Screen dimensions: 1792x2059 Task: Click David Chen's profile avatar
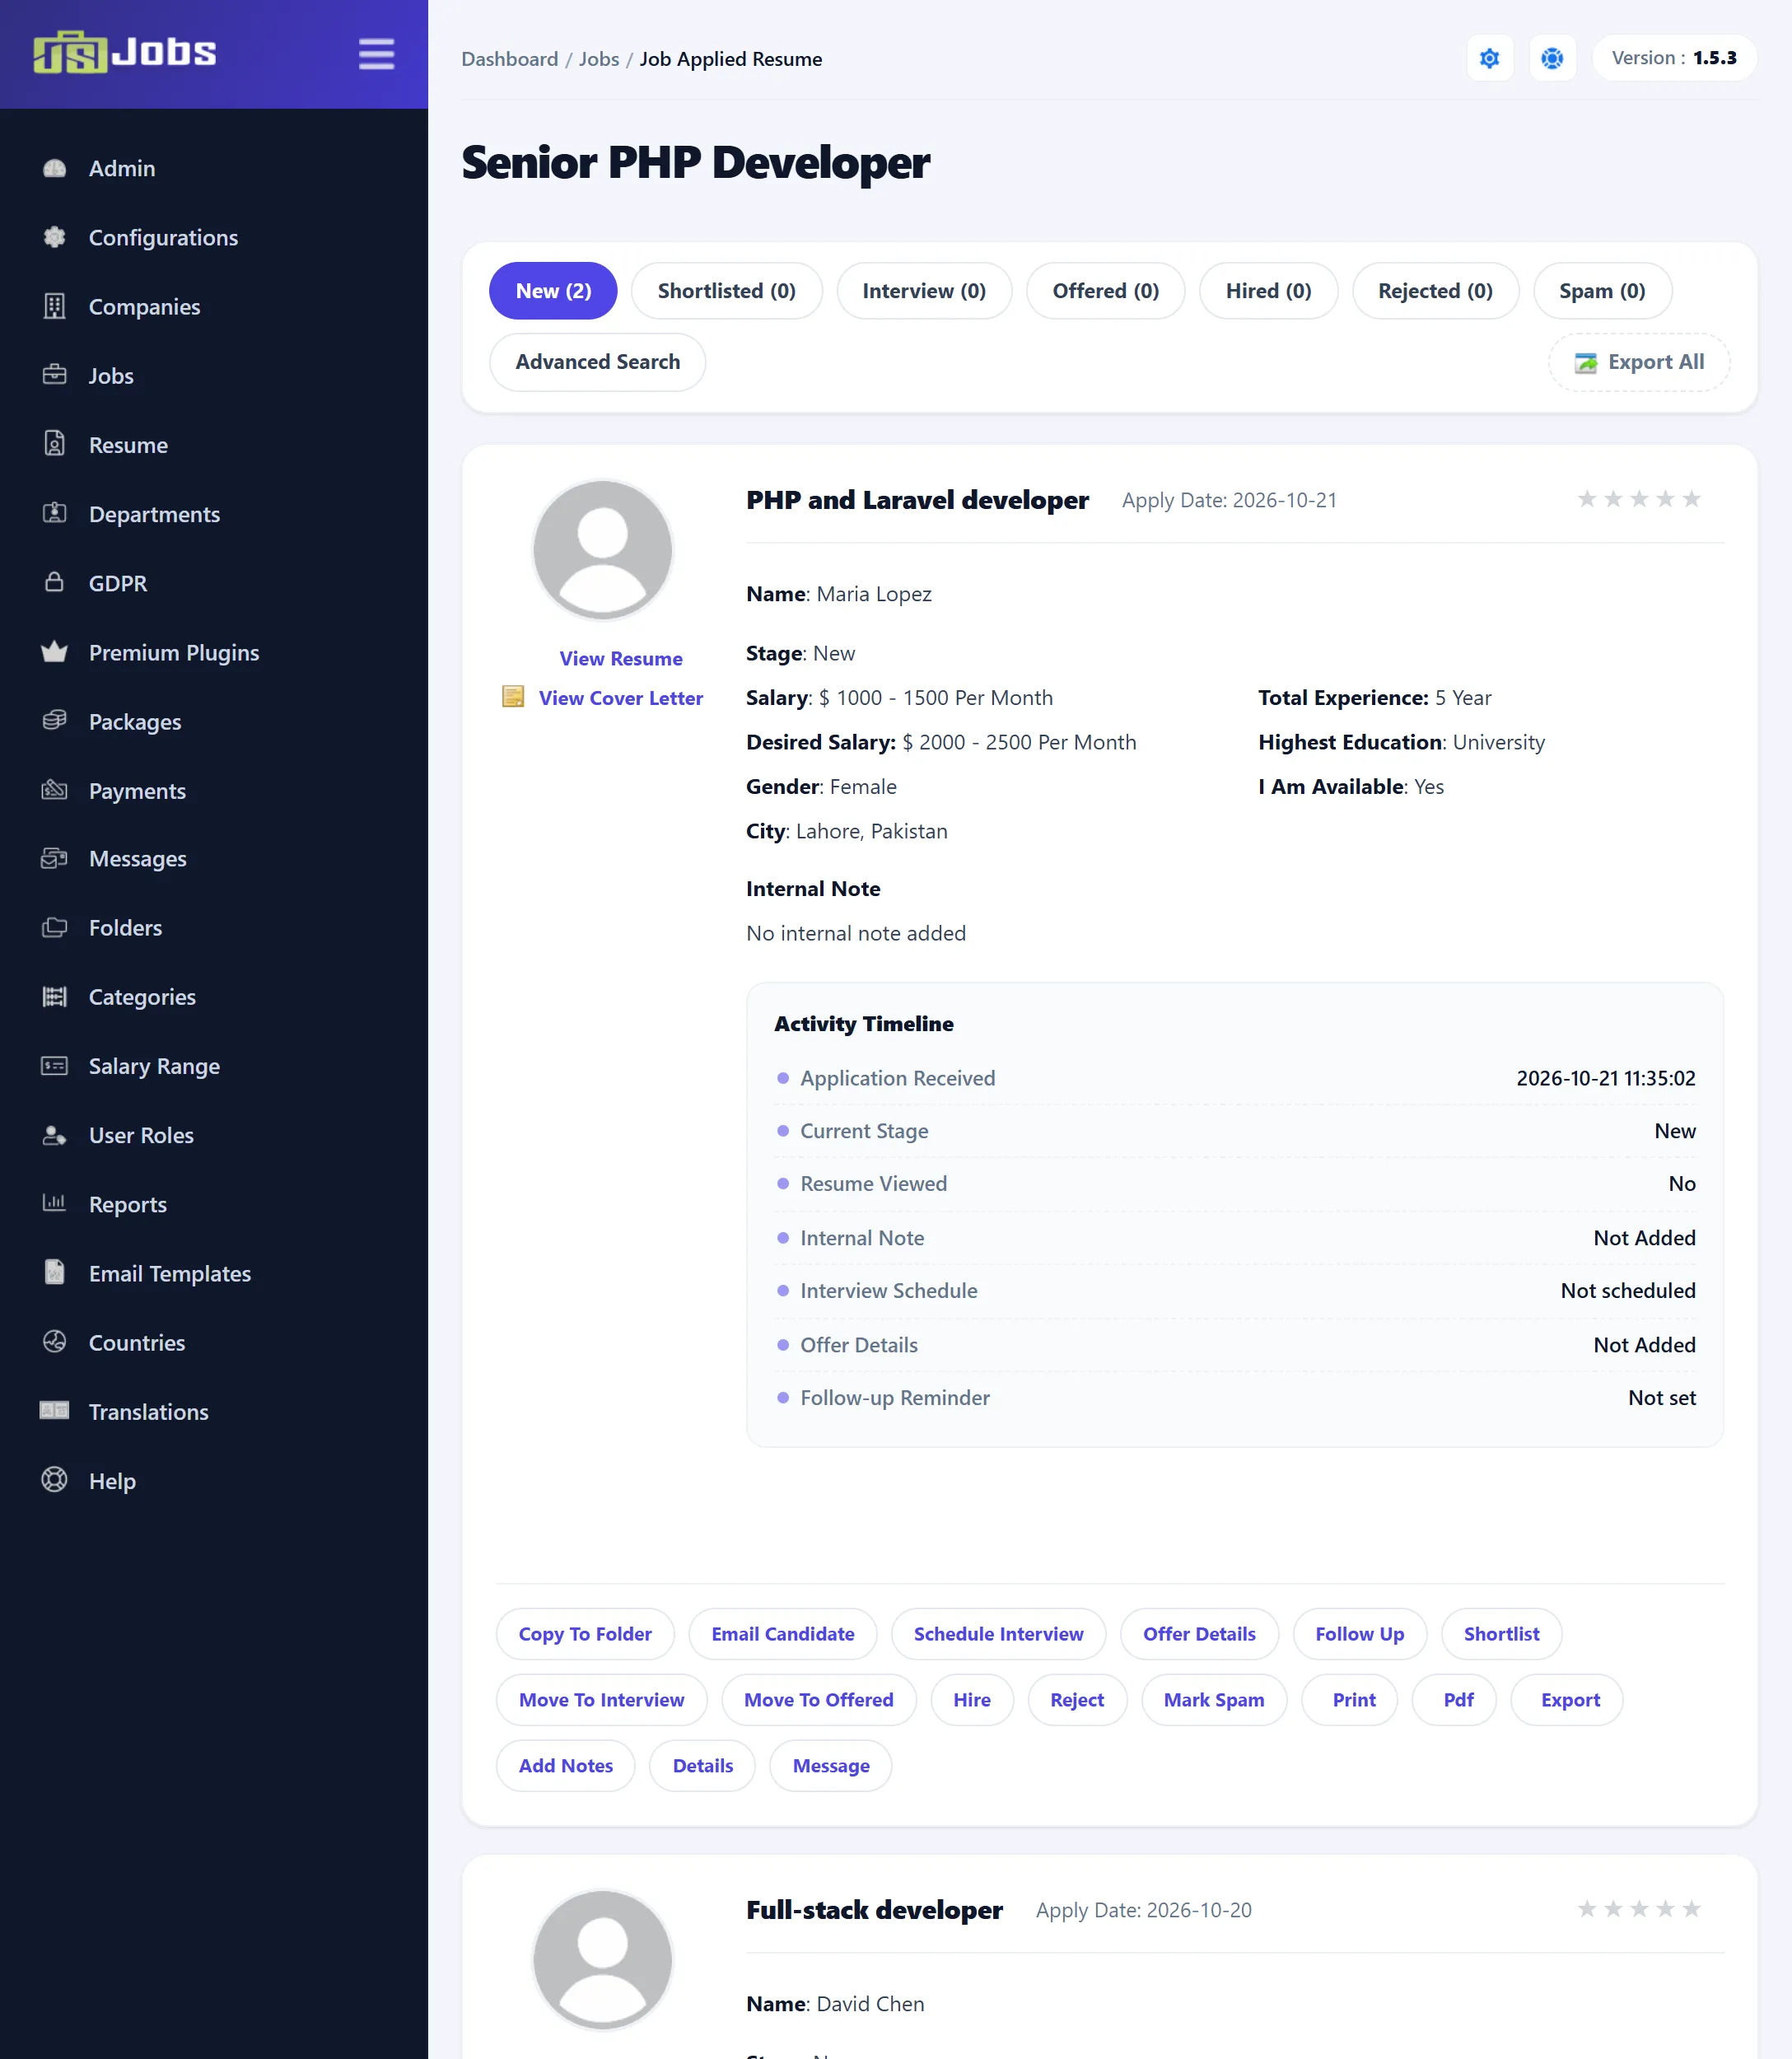[602, 1960]
